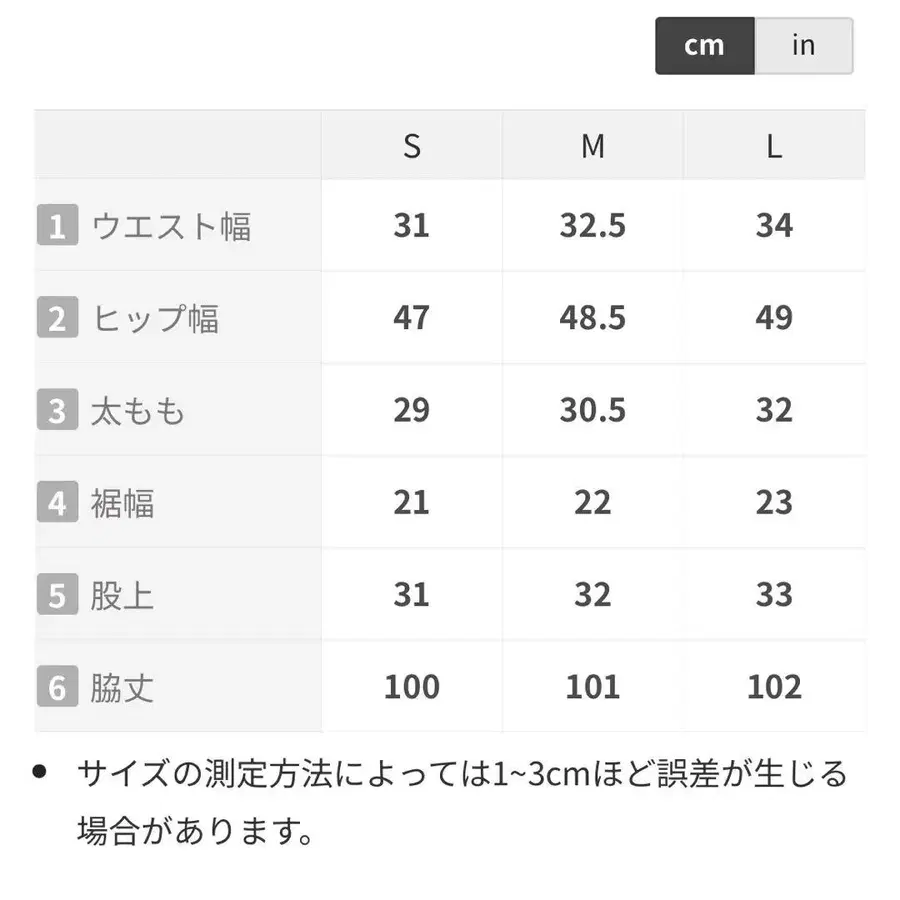Select the S size column header

(x=411, y=146)
